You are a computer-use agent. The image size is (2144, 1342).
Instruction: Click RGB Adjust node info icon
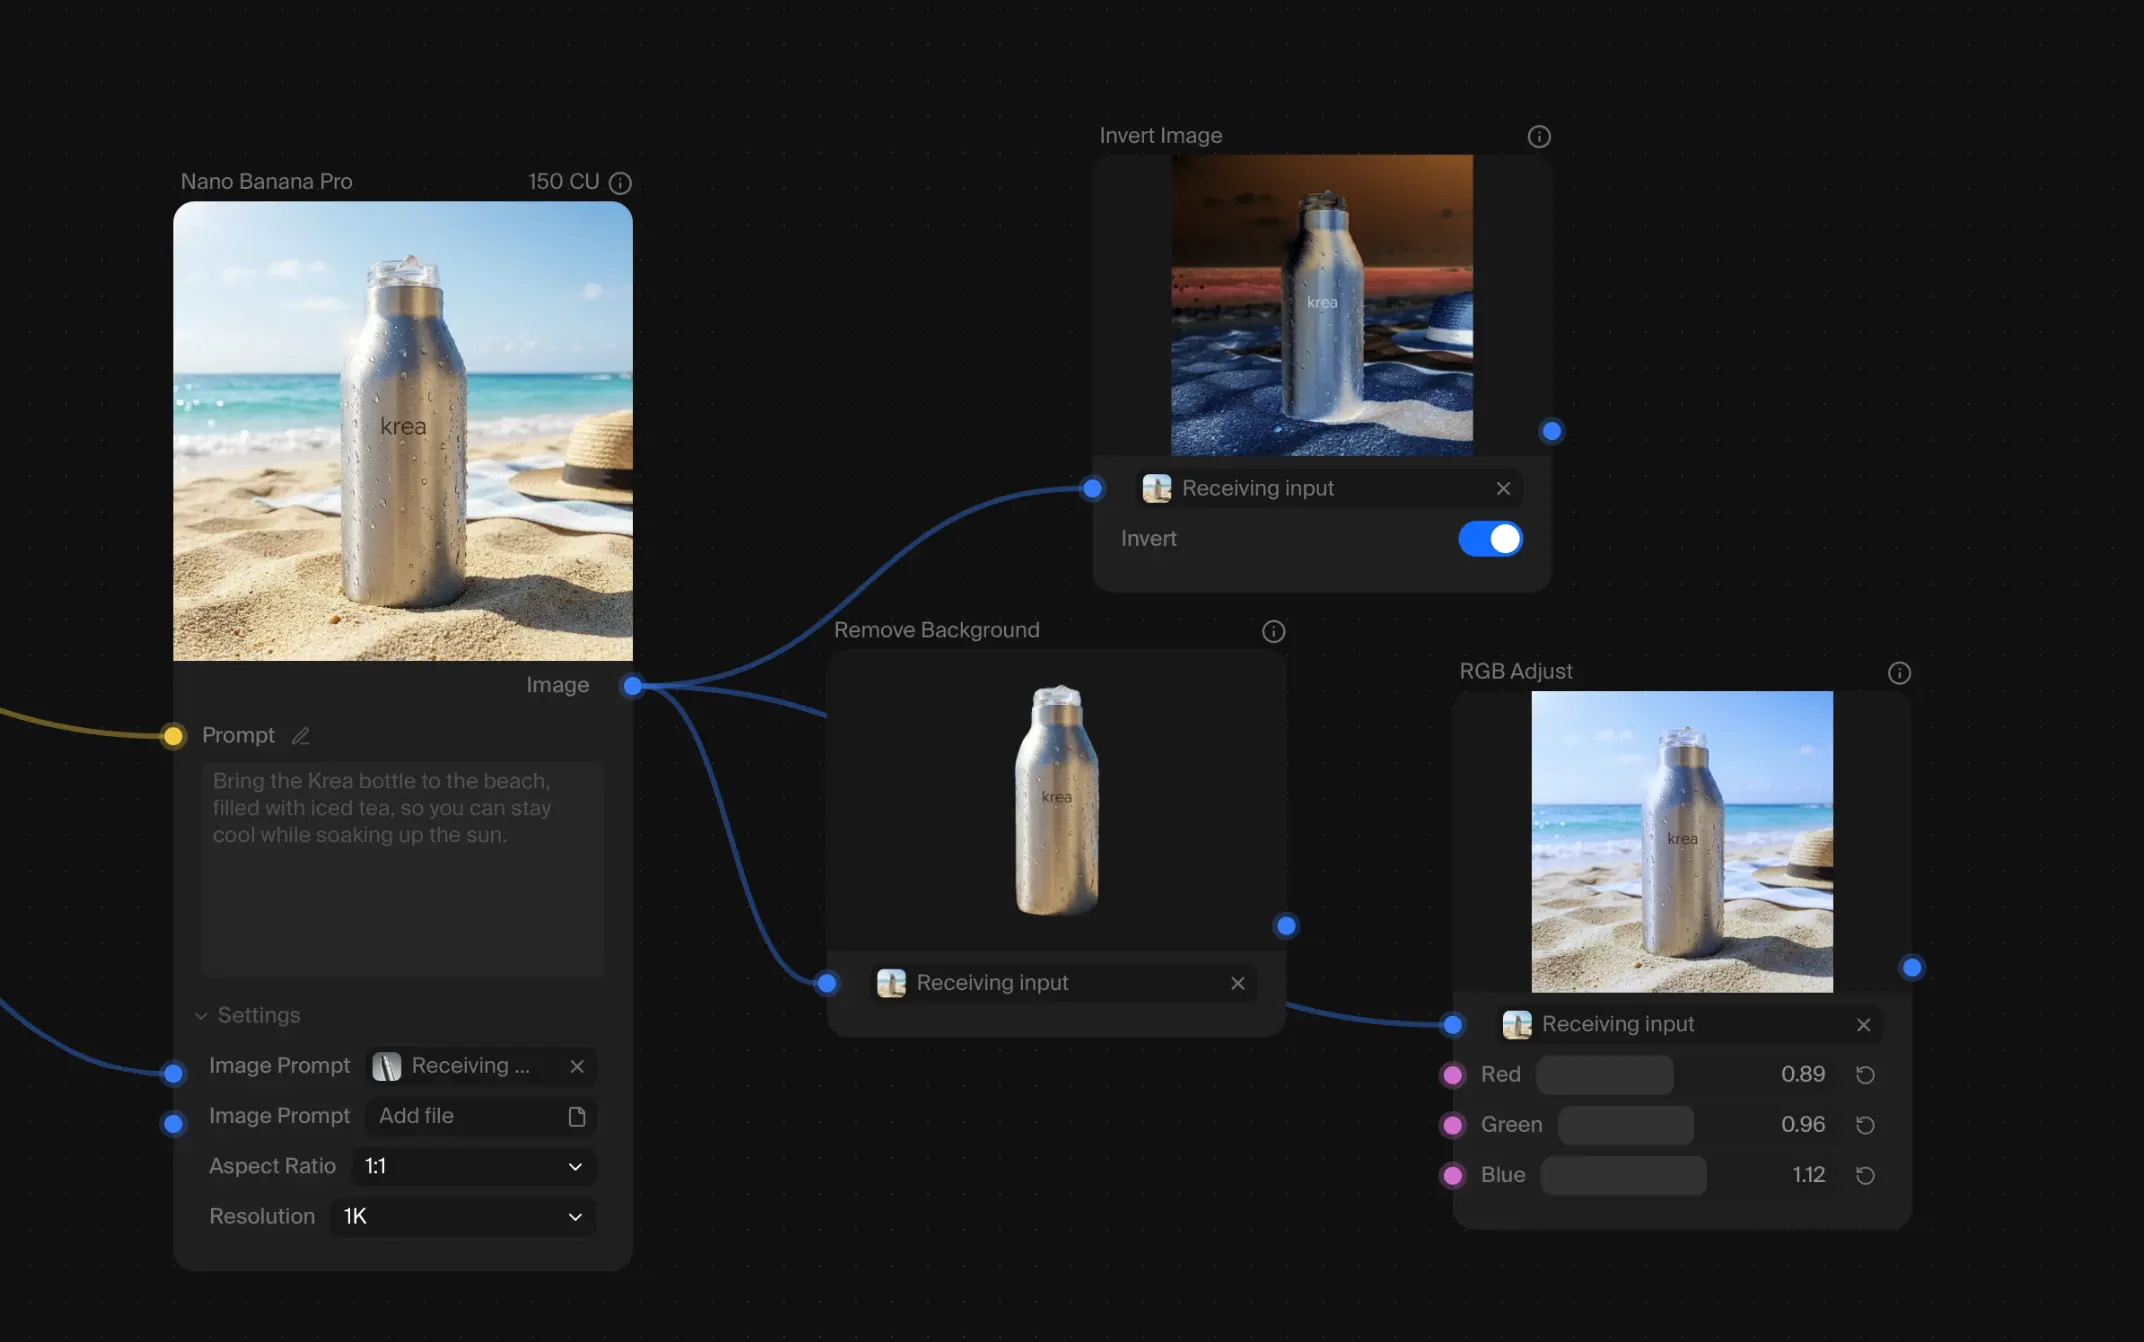(1898, 673)
